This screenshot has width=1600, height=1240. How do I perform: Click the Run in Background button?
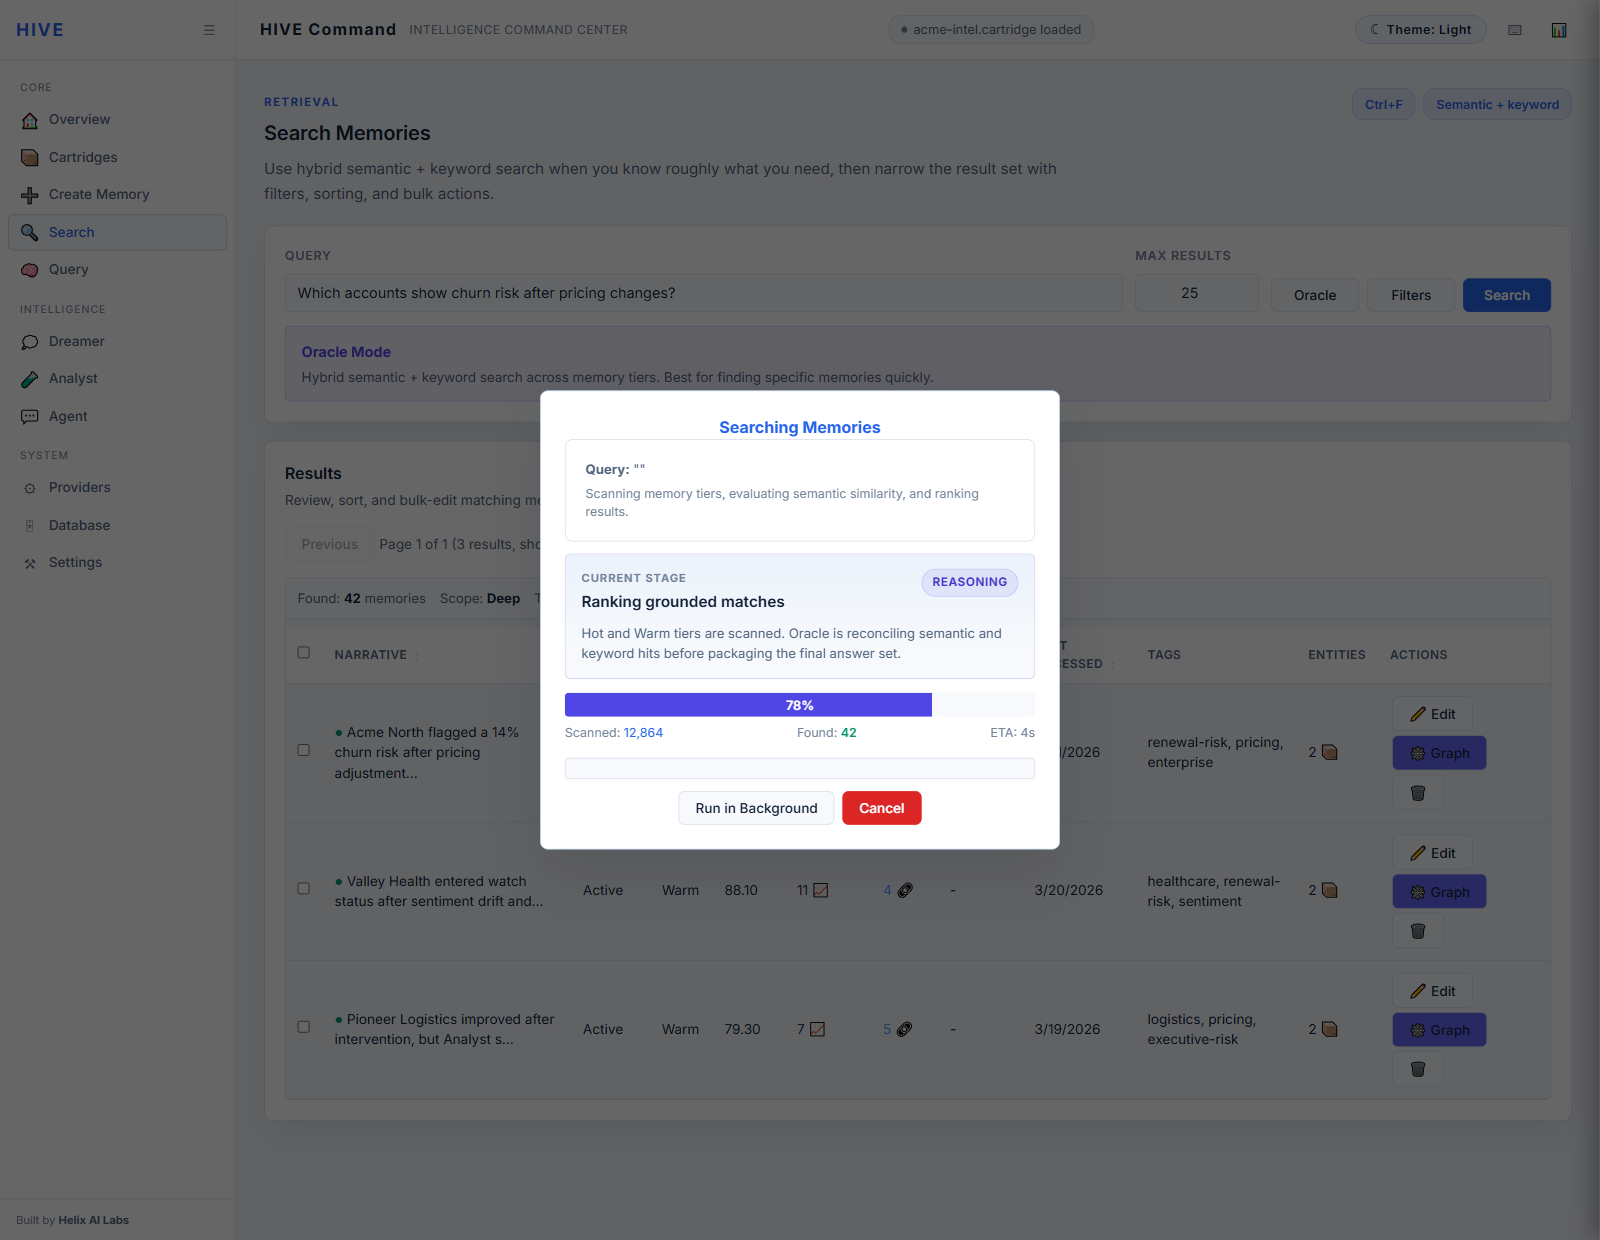756,807
